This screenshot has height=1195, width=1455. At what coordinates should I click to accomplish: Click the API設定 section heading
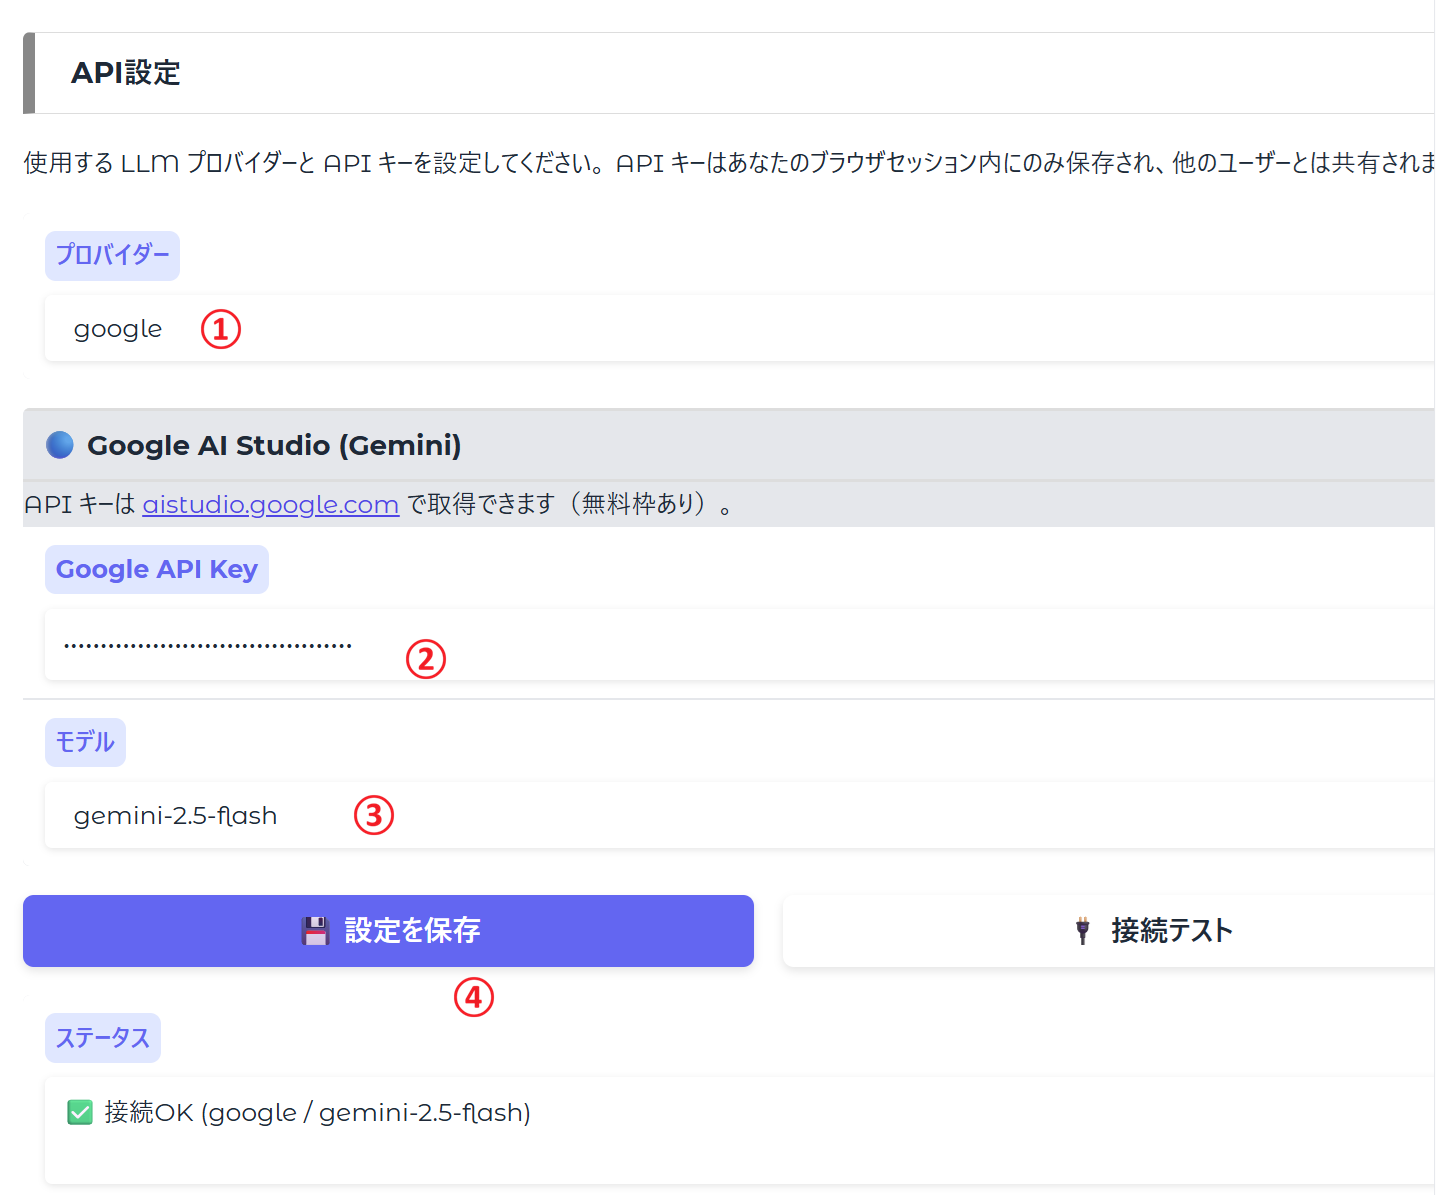point(126,73)
